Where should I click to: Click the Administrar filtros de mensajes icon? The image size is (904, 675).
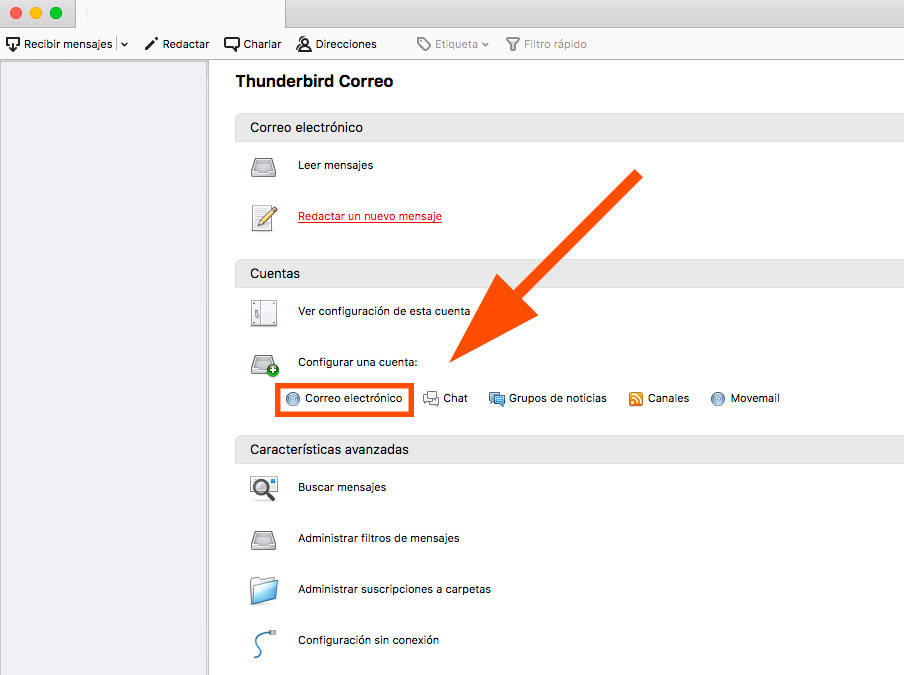[x=263, y=538]
